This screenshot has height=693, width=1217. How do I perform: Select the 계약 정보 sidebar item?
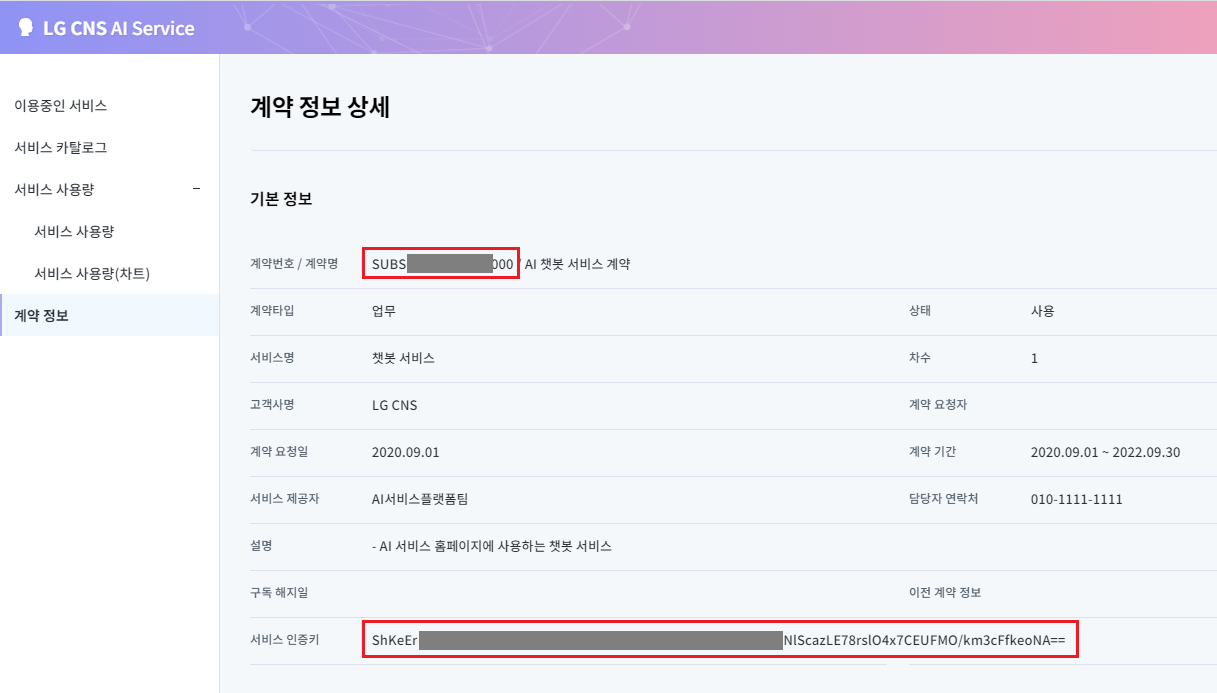coord(41,316)
